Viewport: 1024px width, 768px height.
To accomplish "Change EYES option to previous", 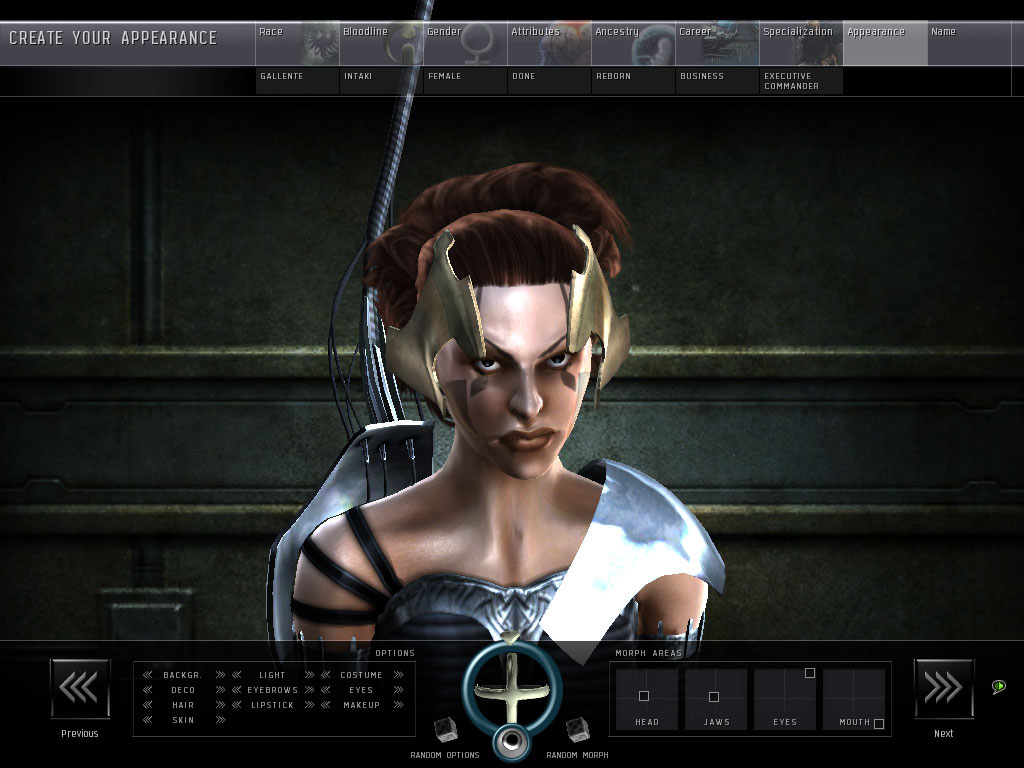I will tap(325, 690).
